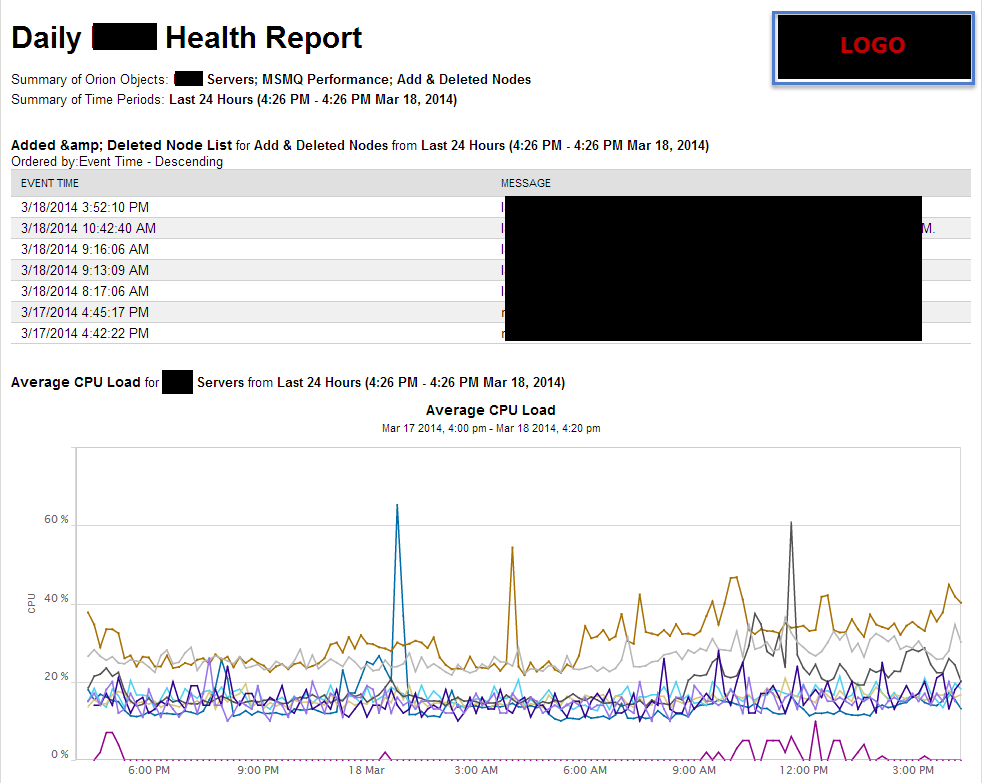Select row 3/18/2014 9:16:06 AM

pyautogui.click(x=490, y=249)
